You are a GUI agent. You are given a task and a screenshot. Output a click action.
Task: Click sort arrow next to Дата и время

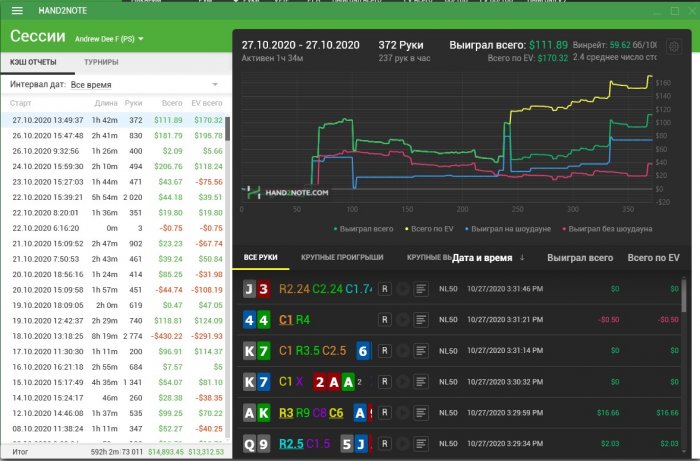522,257
